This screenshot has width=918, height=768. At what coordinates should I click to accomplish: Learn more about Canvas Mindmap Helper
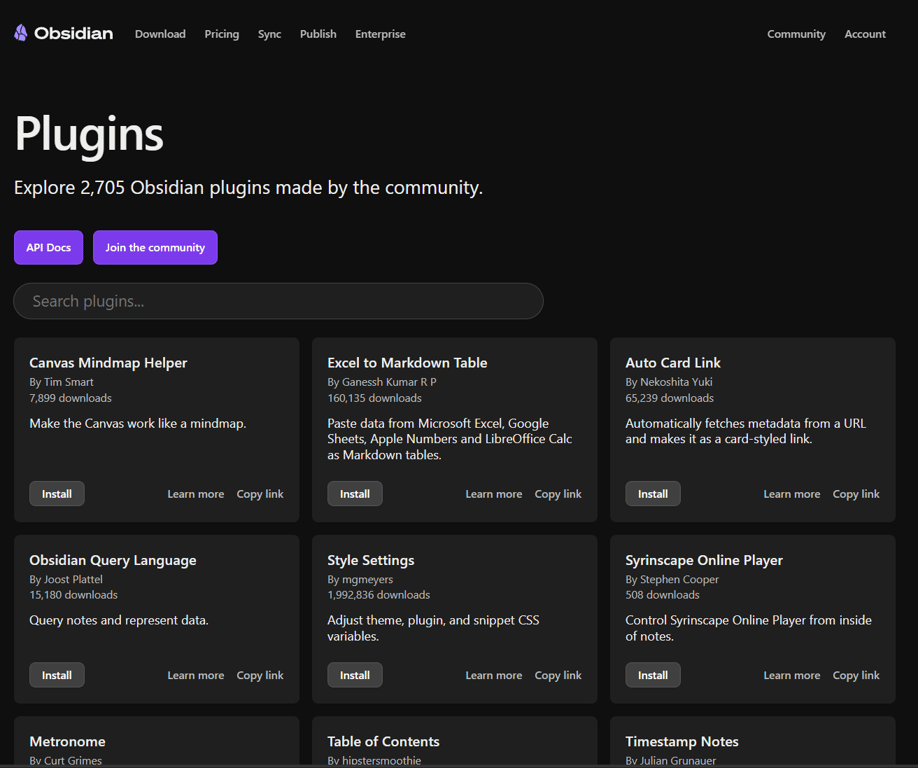point(196,494)
